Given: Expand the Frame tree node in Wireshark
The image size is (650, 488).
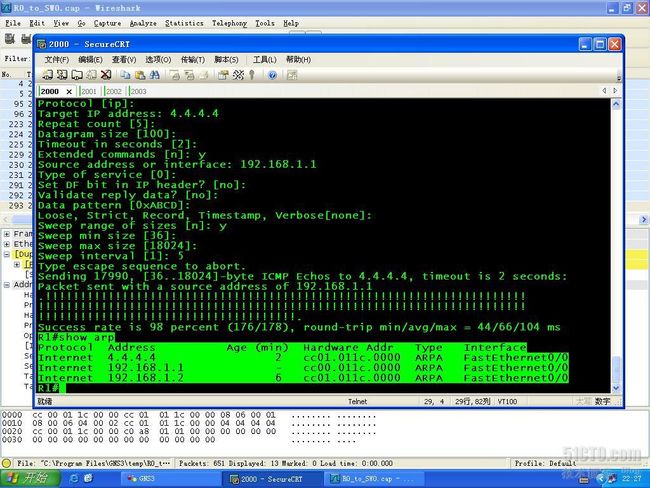Looking at the screenshot, I should click(7, 234).
